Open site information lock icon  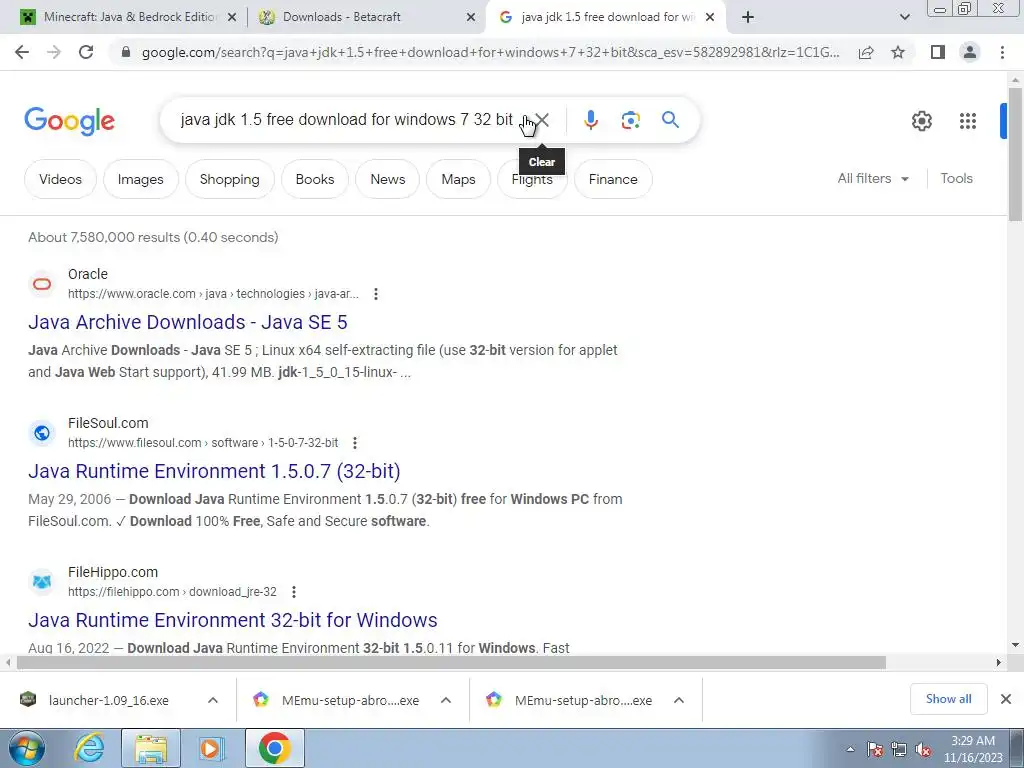pos(126,52)
